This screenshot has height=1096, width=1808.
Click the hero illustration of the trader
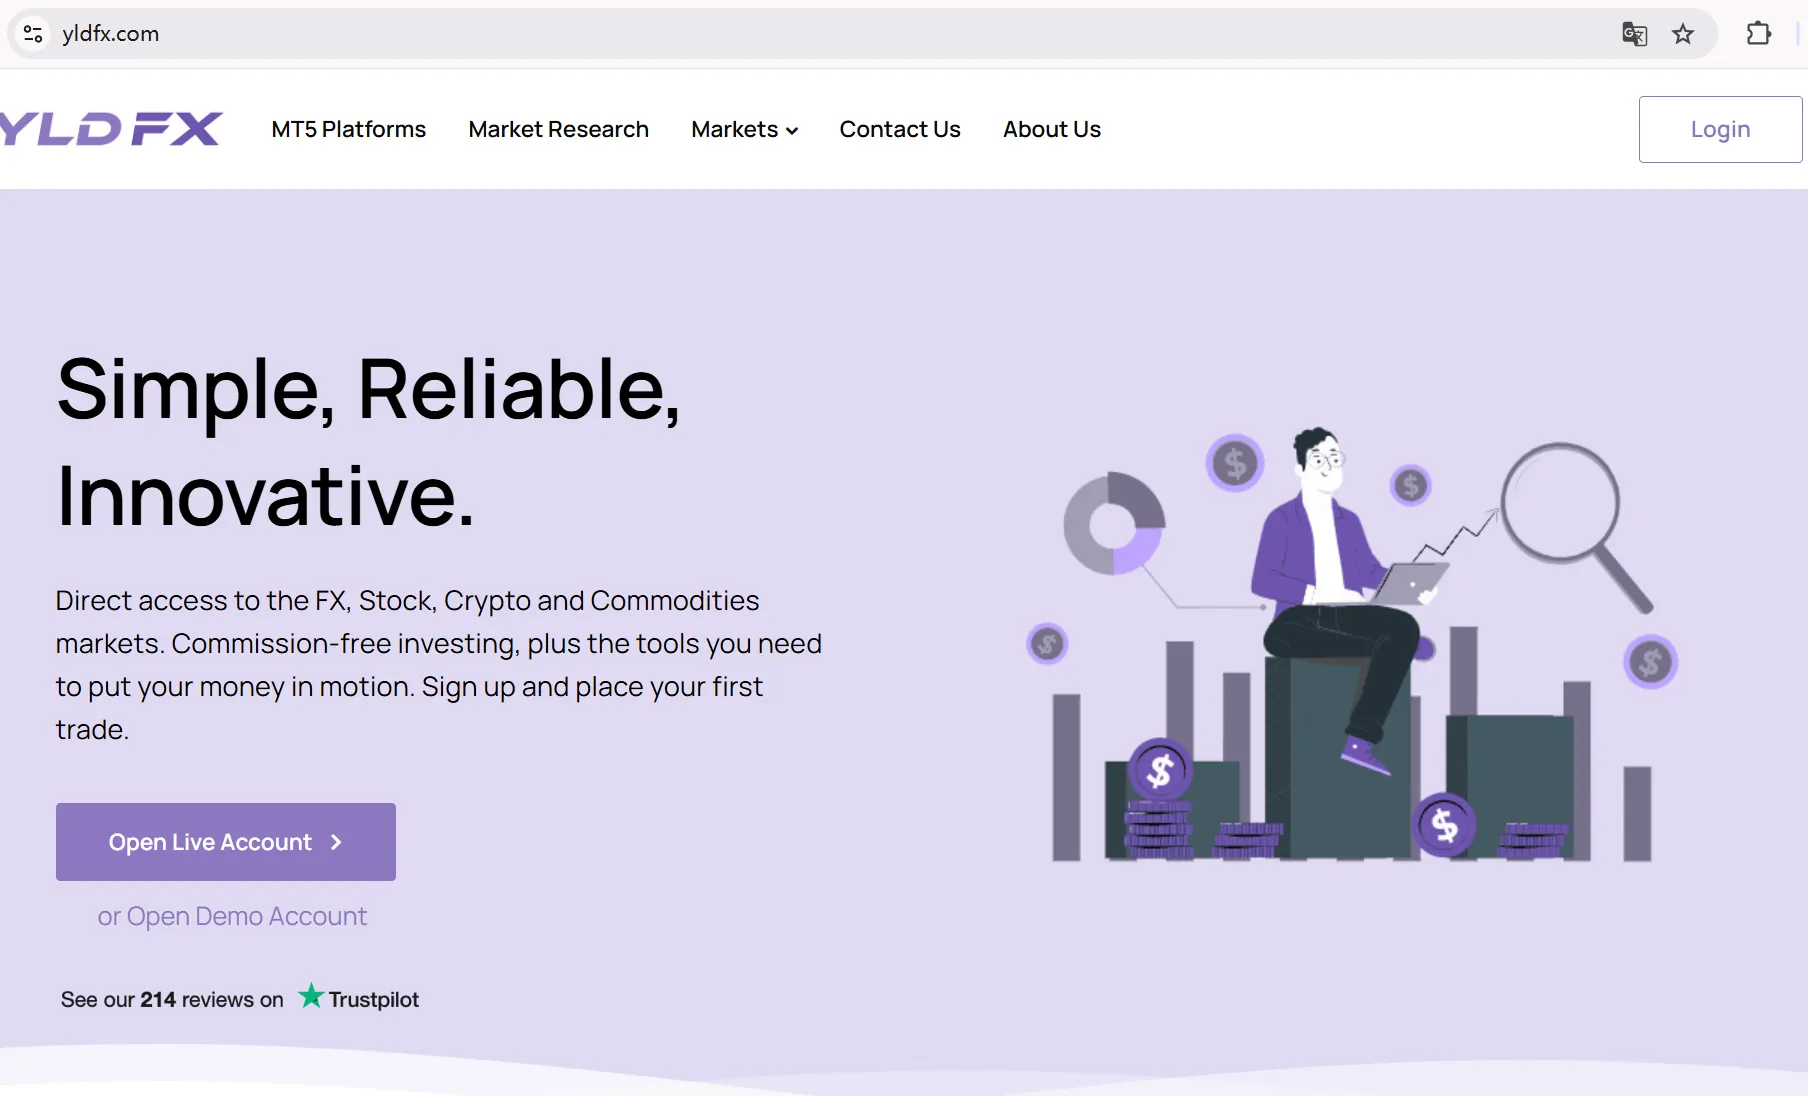click(1352, 646)
